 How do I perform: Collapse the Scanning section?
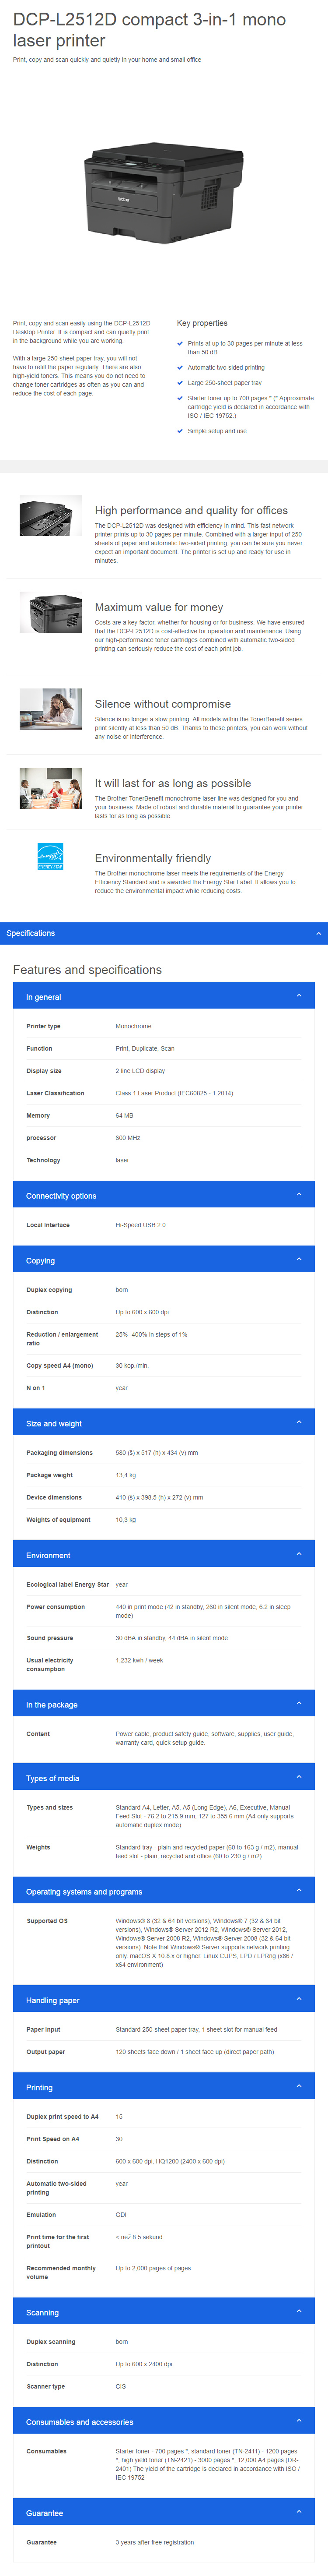coord(298,2311)
